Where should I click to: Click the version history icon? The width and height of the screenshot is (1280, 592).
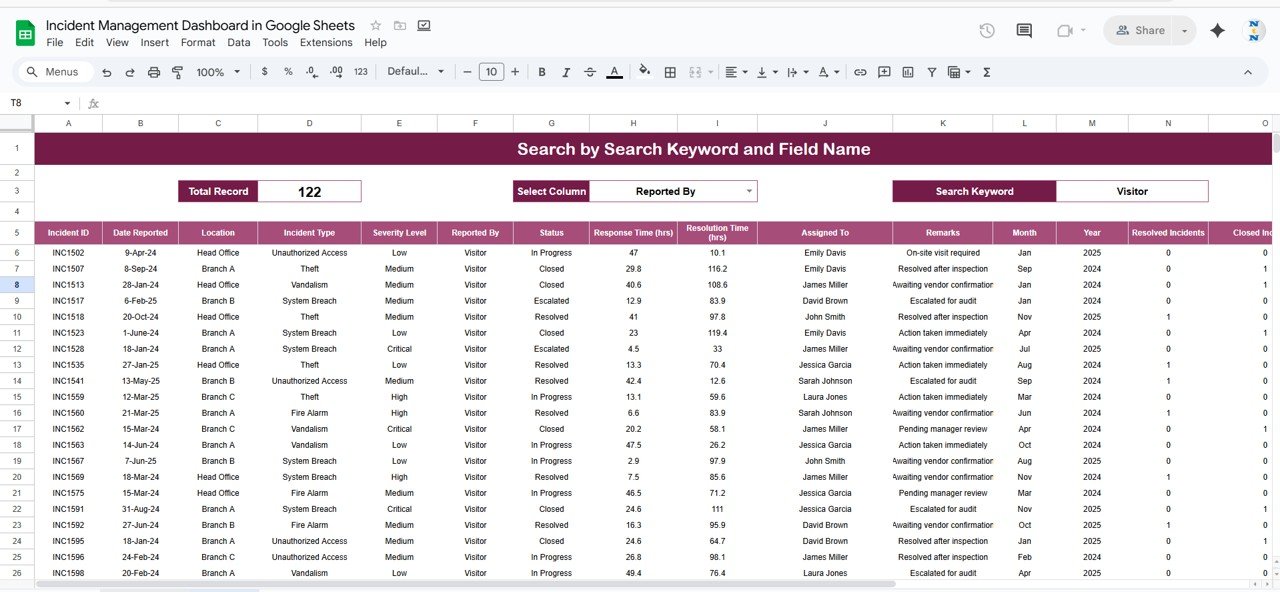pos(986,31)
